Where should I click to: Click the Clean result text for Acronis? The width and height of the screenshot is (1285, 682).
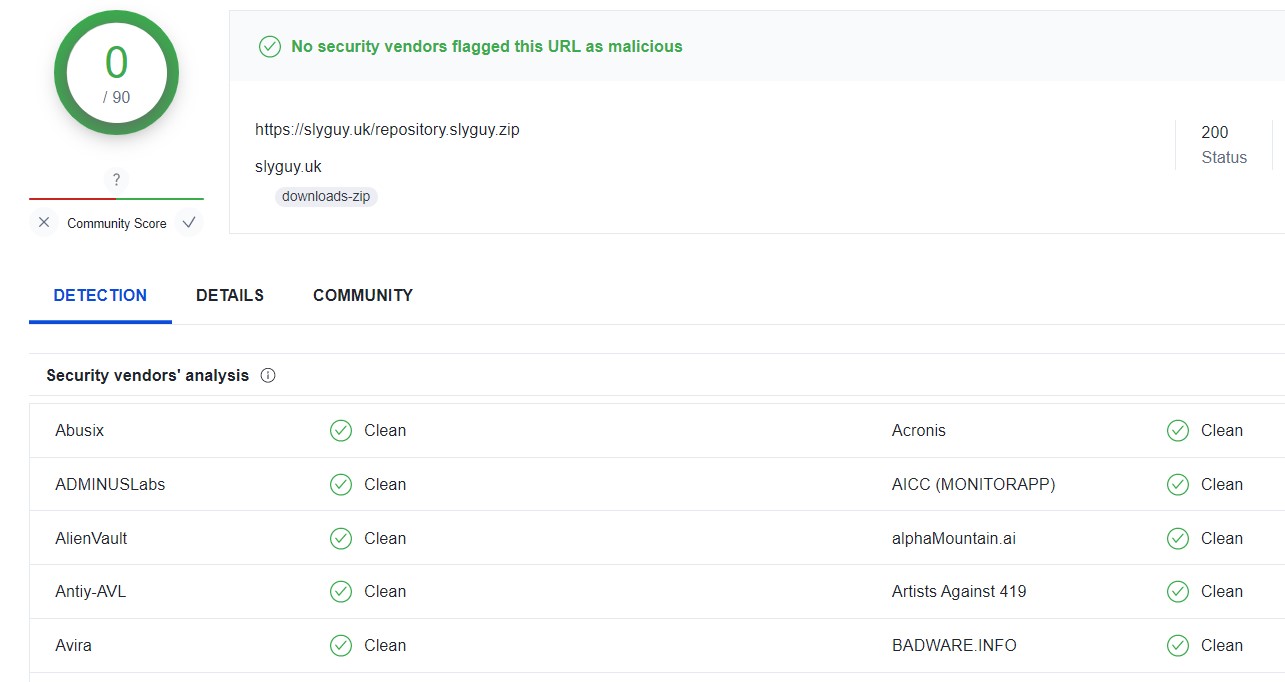(1222, 431)
